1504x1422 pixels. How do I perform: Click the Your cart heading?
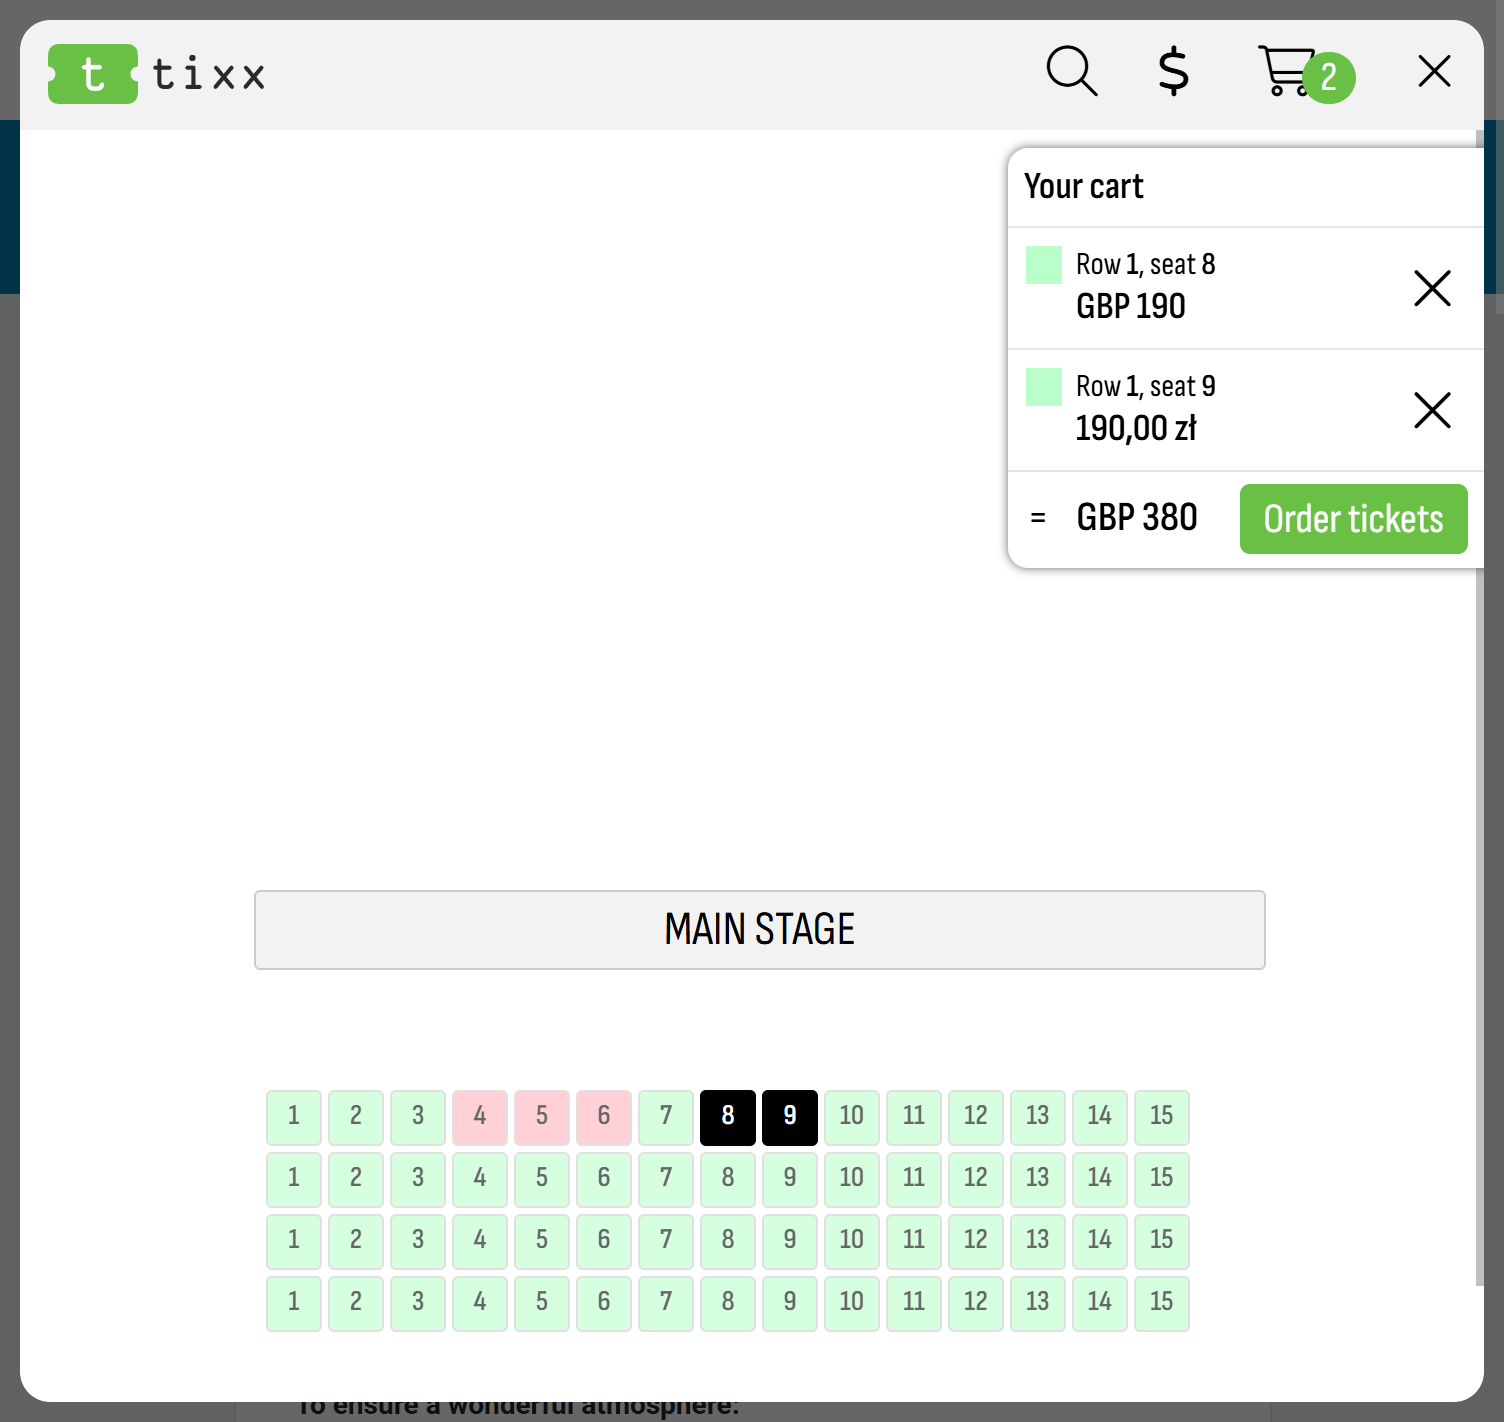tap(1084, 187)
